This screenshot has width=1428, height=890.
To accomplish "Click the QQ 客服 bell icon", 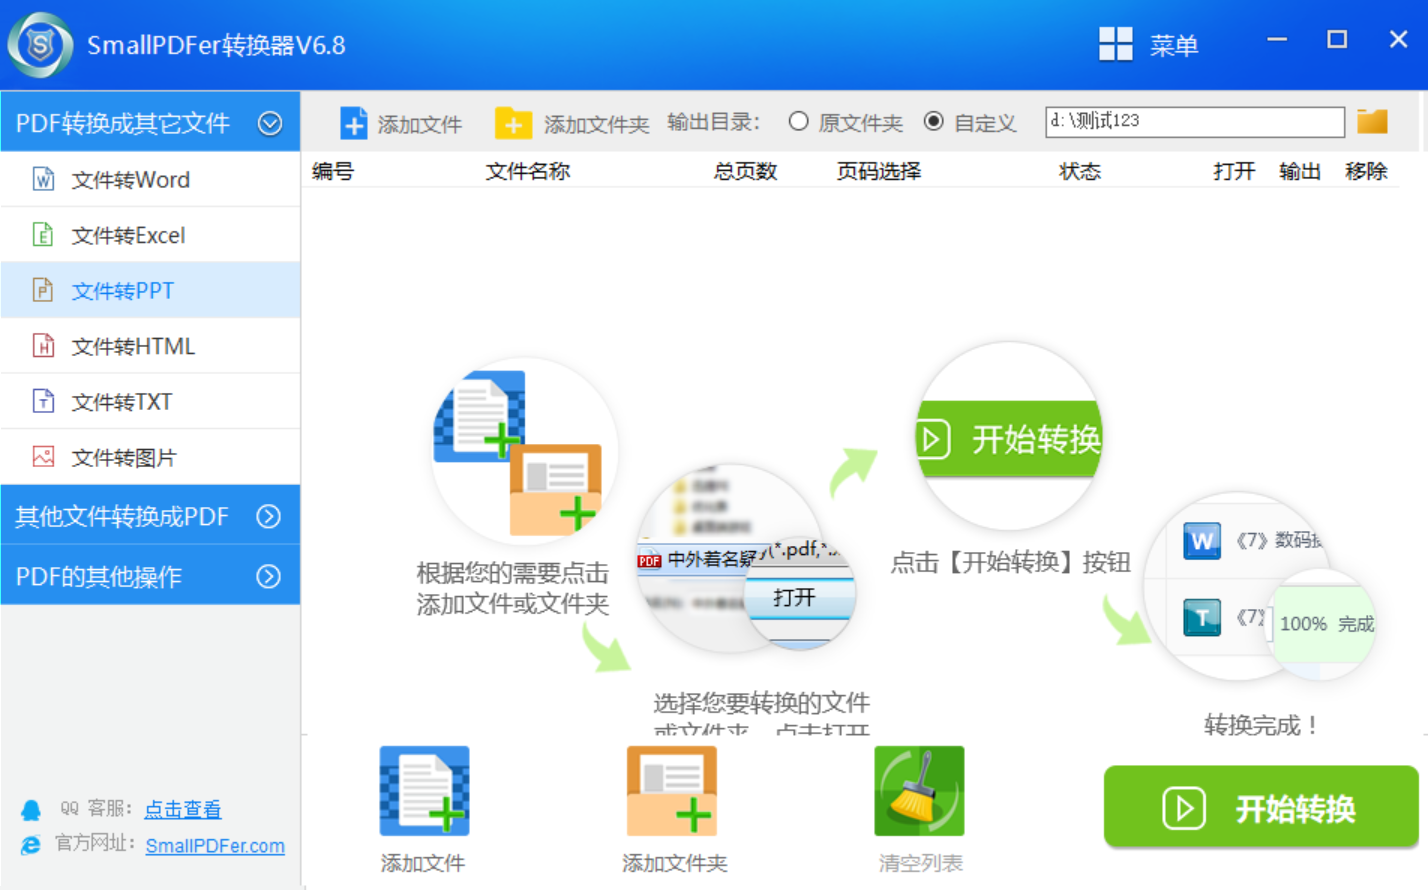I will (31, 809).
